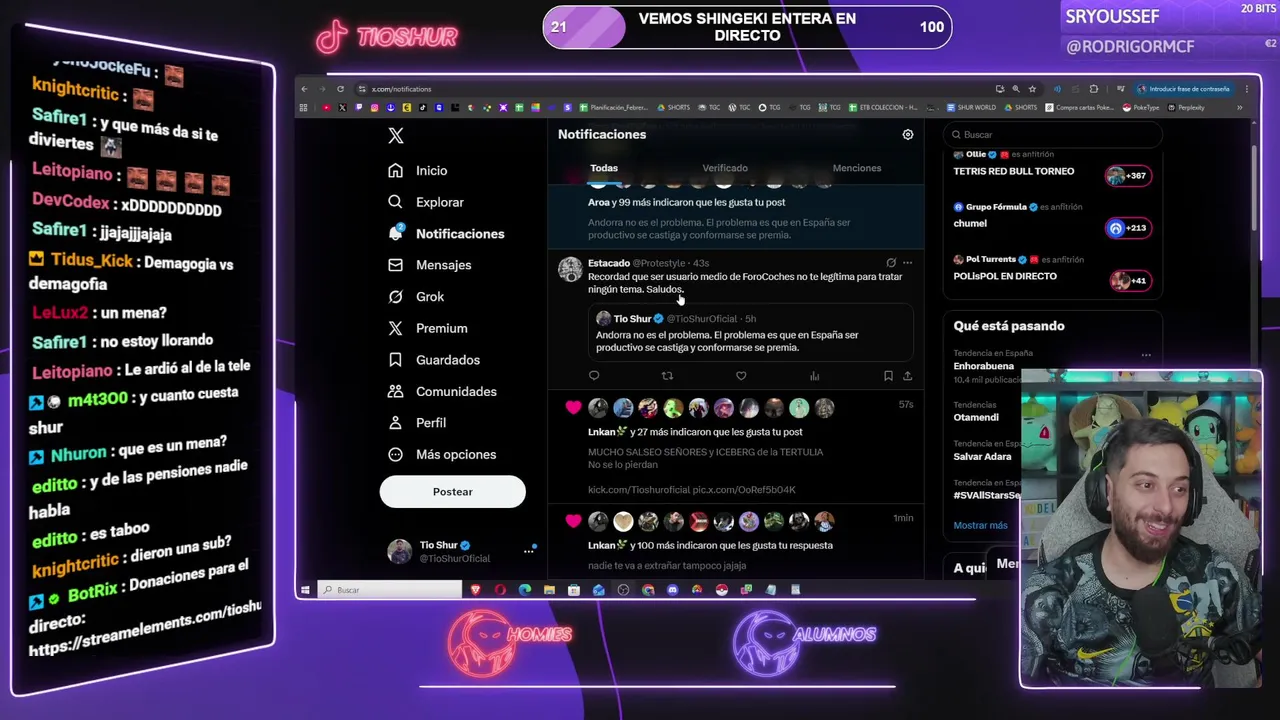Screen dimensions: 1280x720
Task: Open Chrome apps grid in bookmarks bar
Action: coord(303,108)
